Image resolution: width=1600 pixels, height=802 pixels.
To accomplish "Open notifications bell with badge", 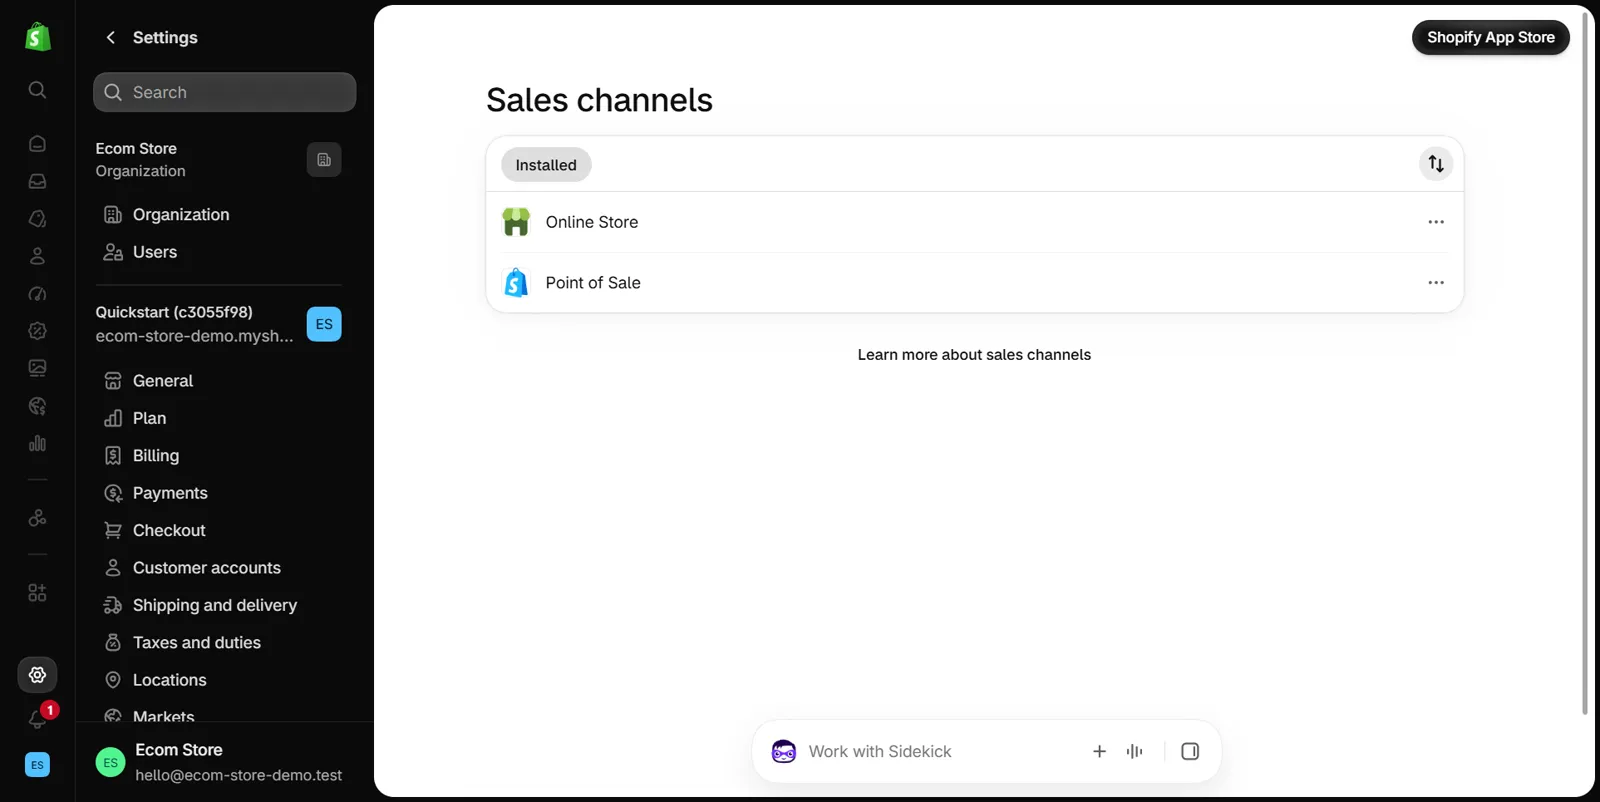I will coord(39,718).
